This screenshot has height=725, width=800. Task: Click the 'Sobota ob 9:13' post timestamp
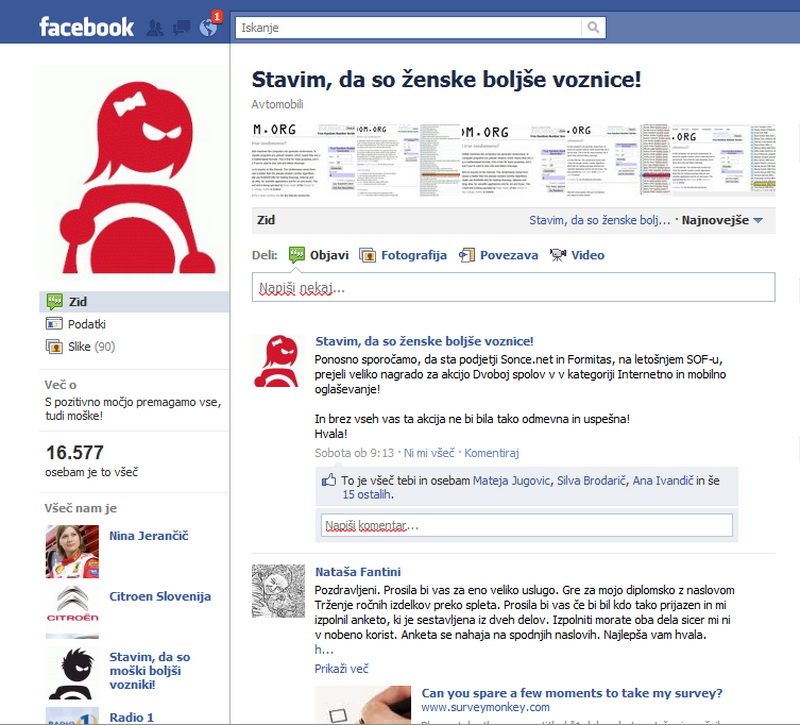(354, 453)
